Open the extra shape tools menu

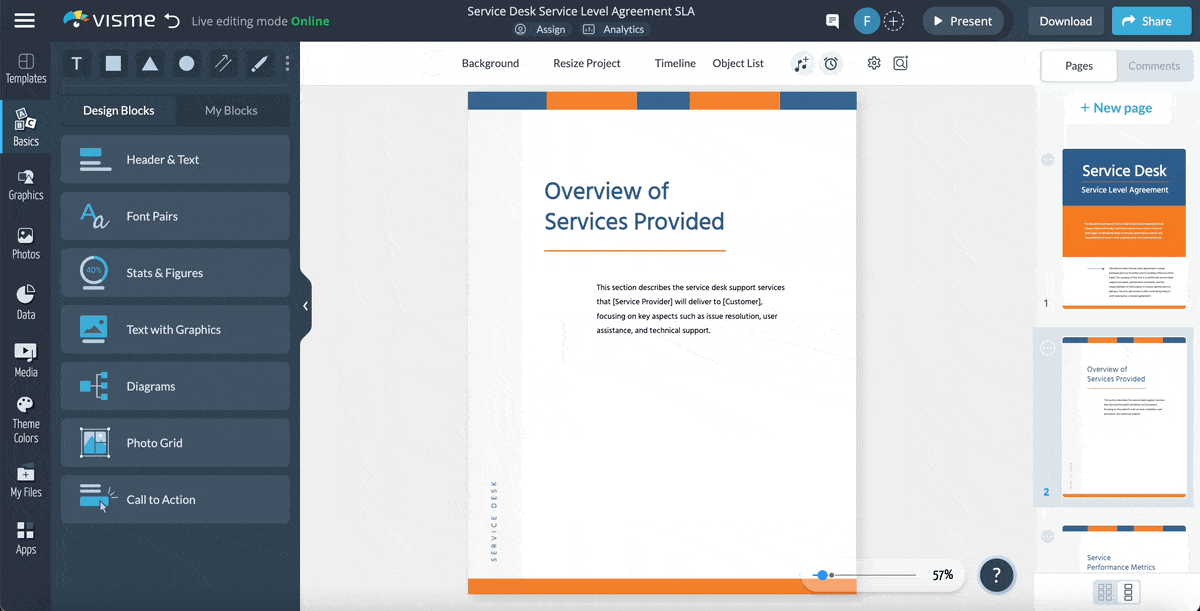[x=287, y=63]
